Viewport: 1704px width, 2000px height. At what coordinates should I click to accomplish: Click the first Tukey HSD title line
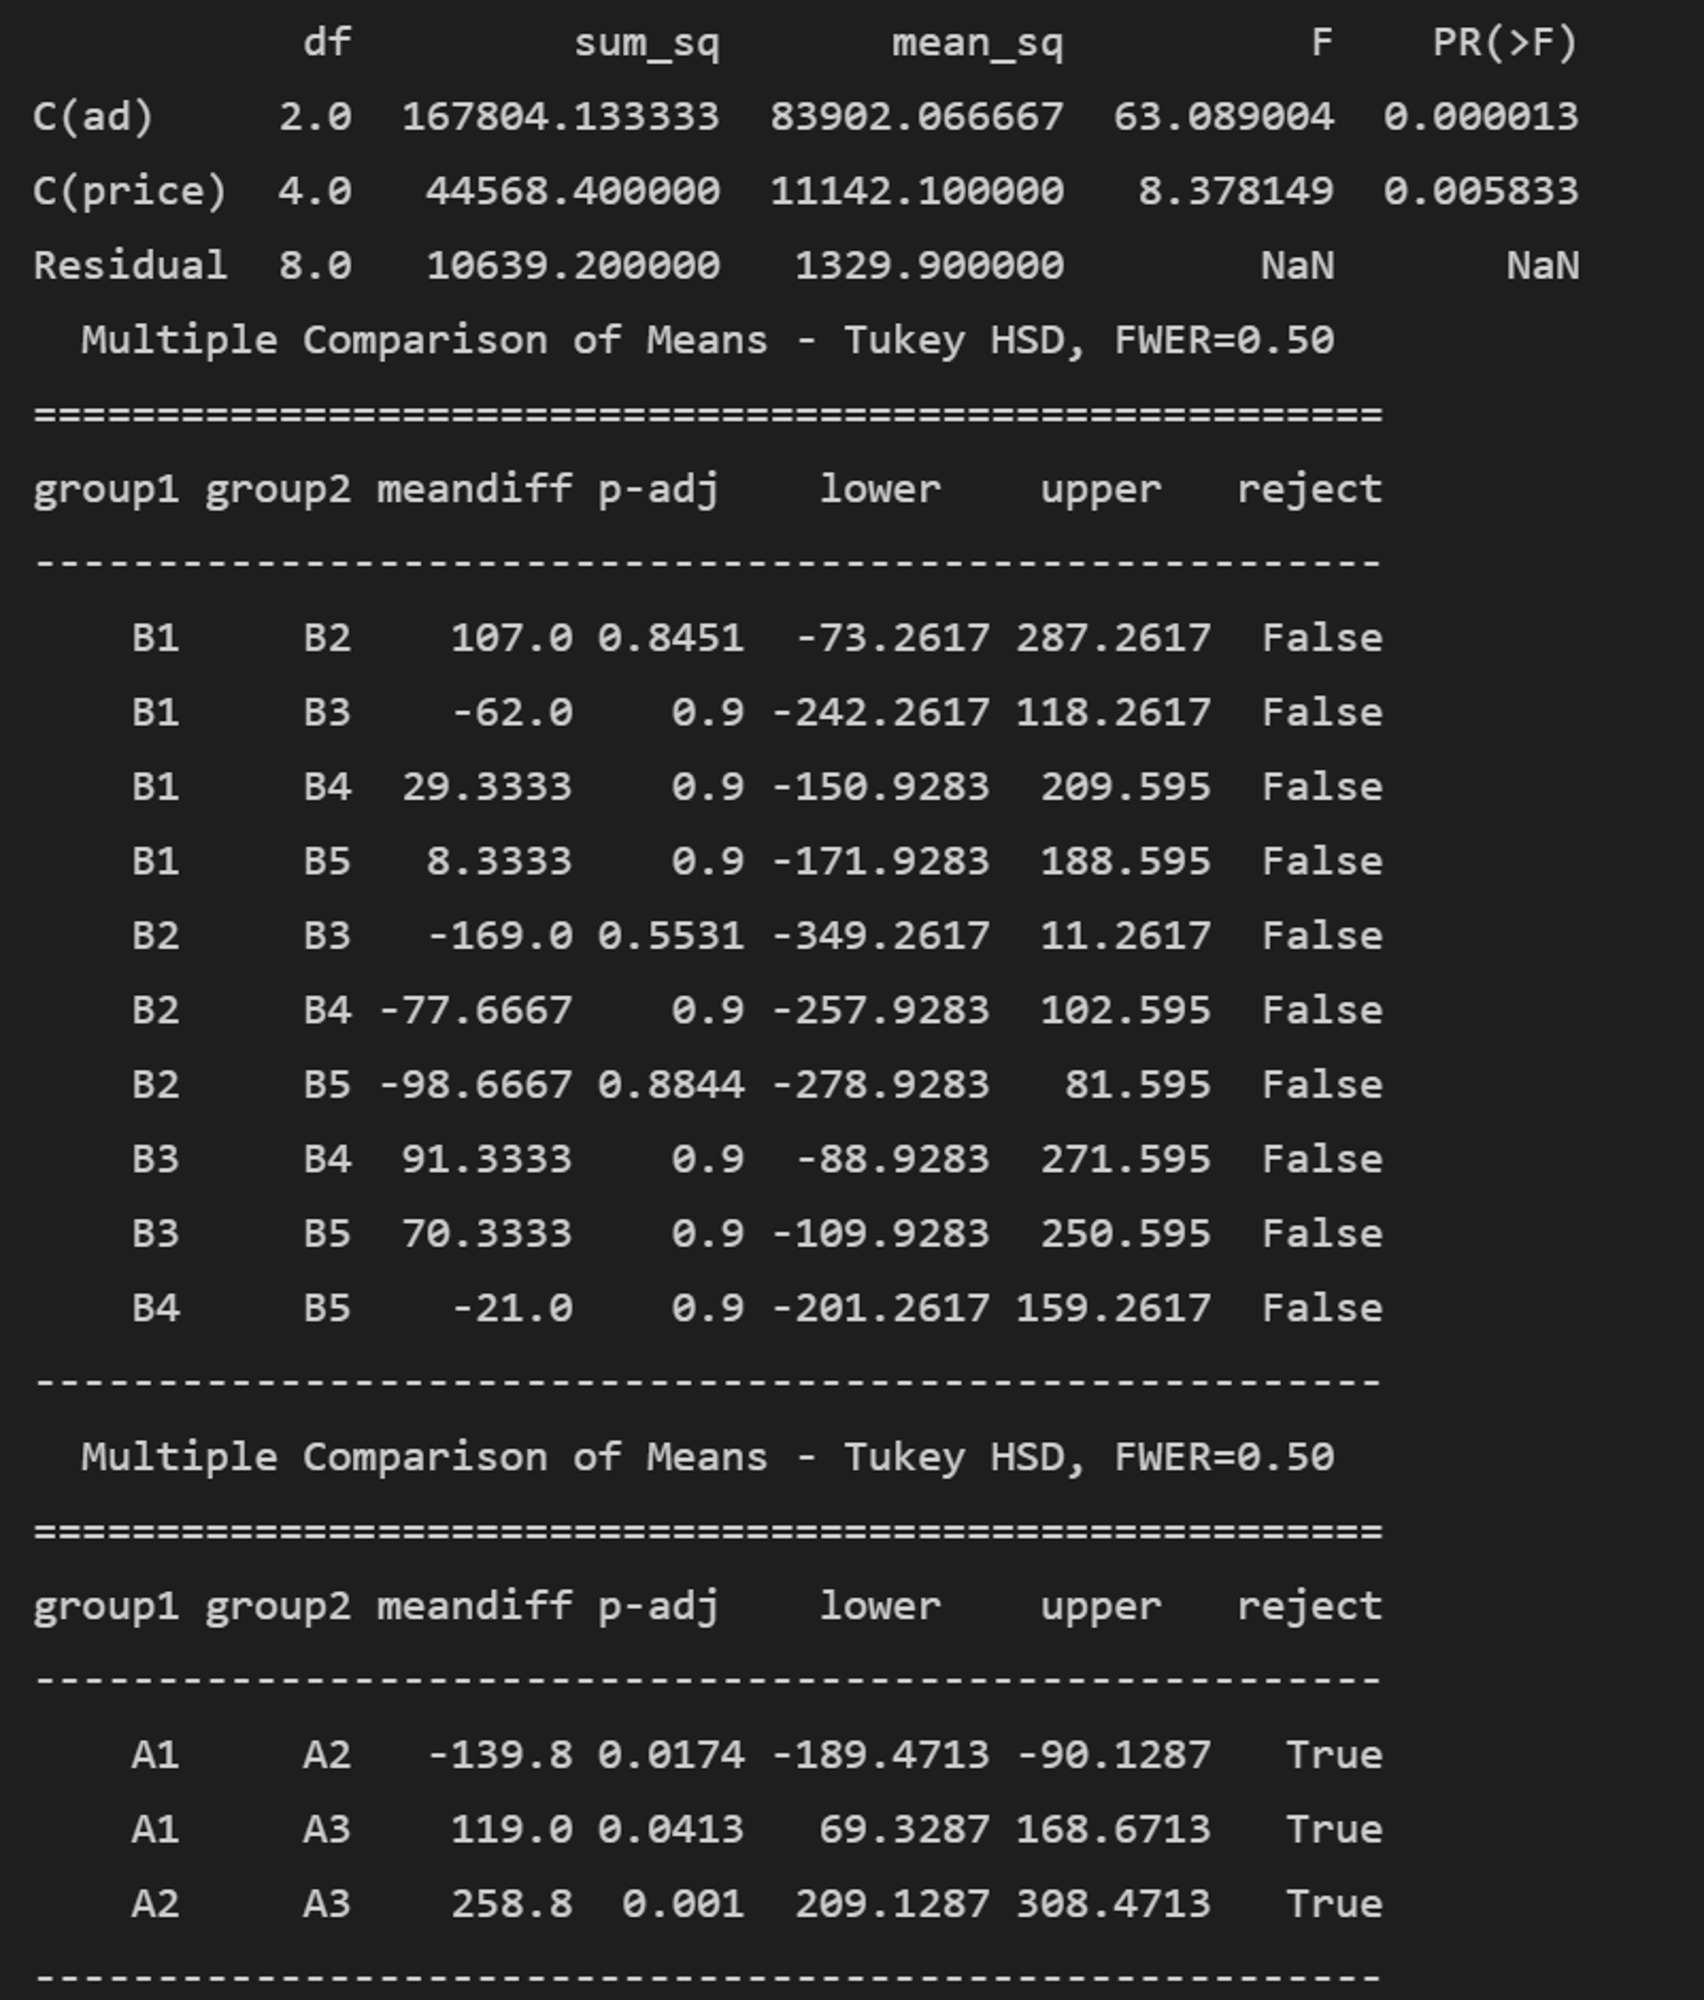pos(707,340)
